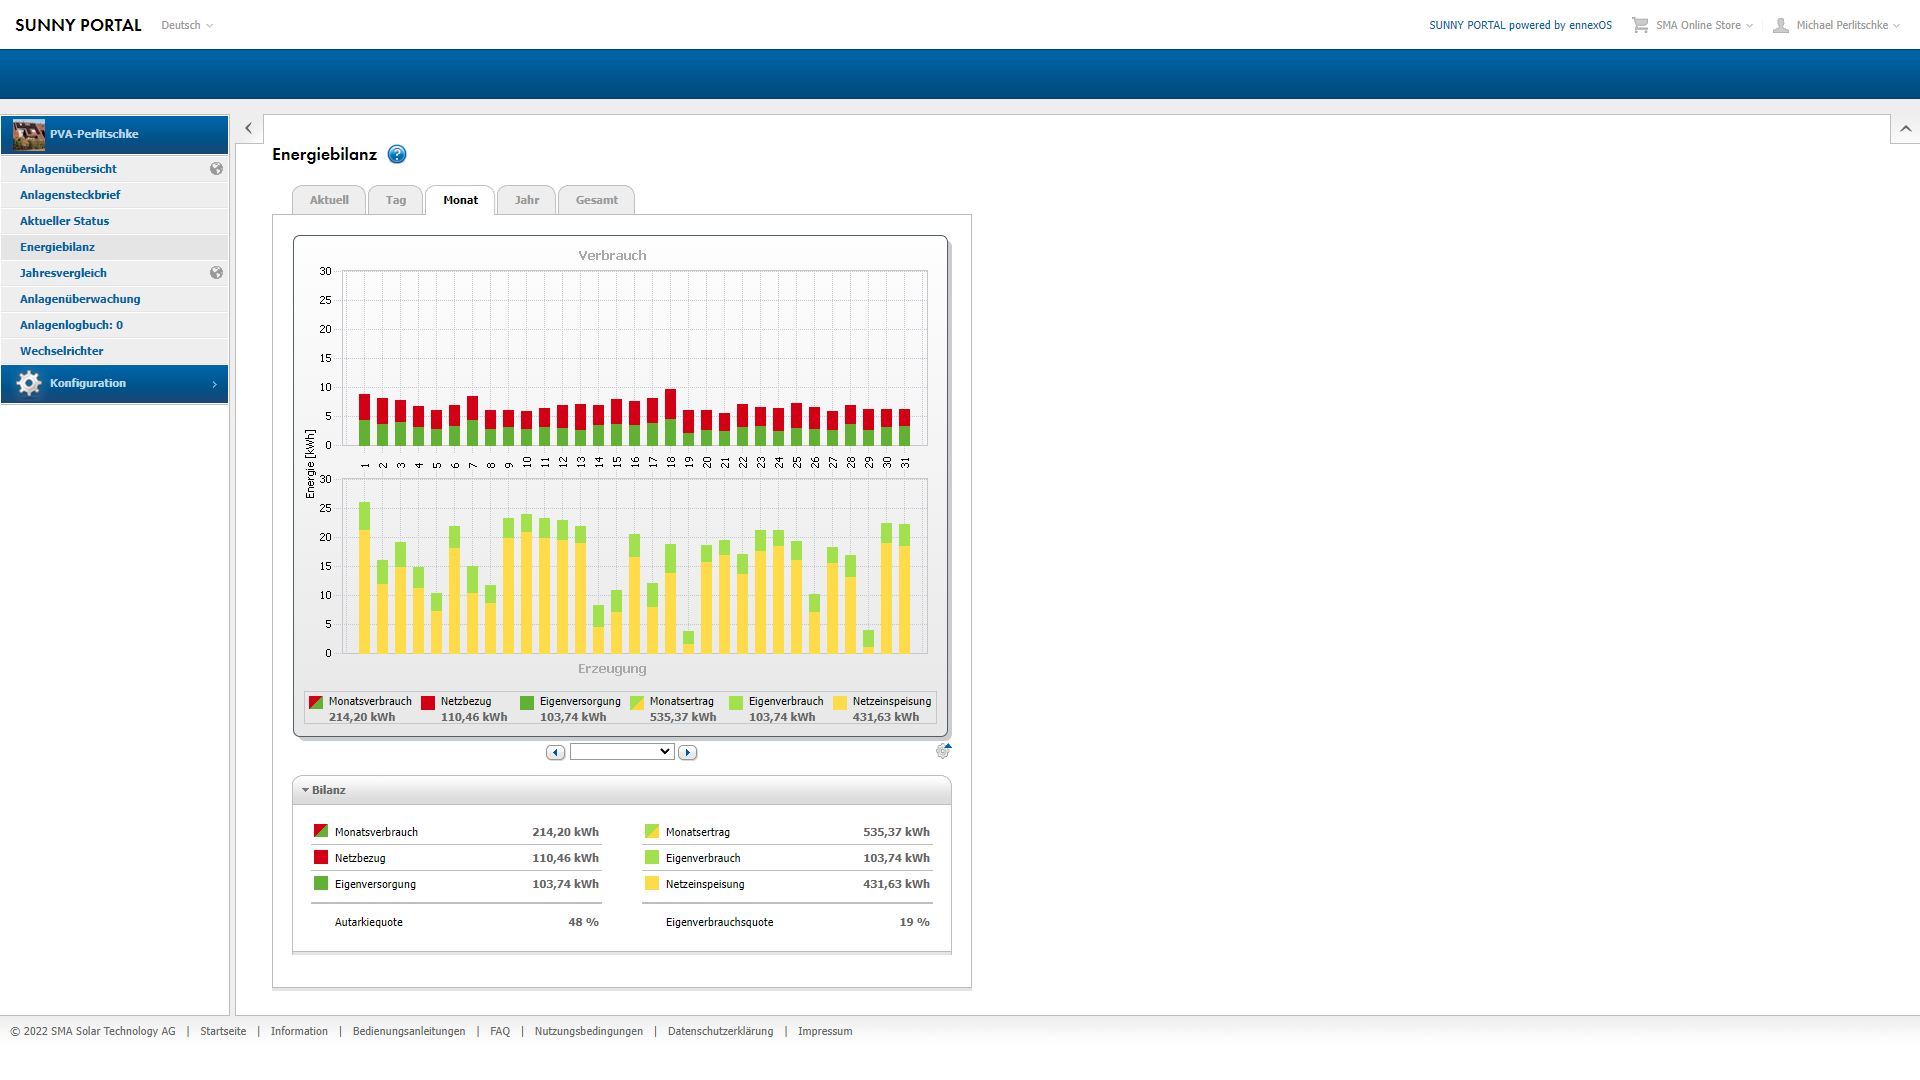Collapse the sidebar with left chevron
1920x1080 pixels.
coord(249,128)
